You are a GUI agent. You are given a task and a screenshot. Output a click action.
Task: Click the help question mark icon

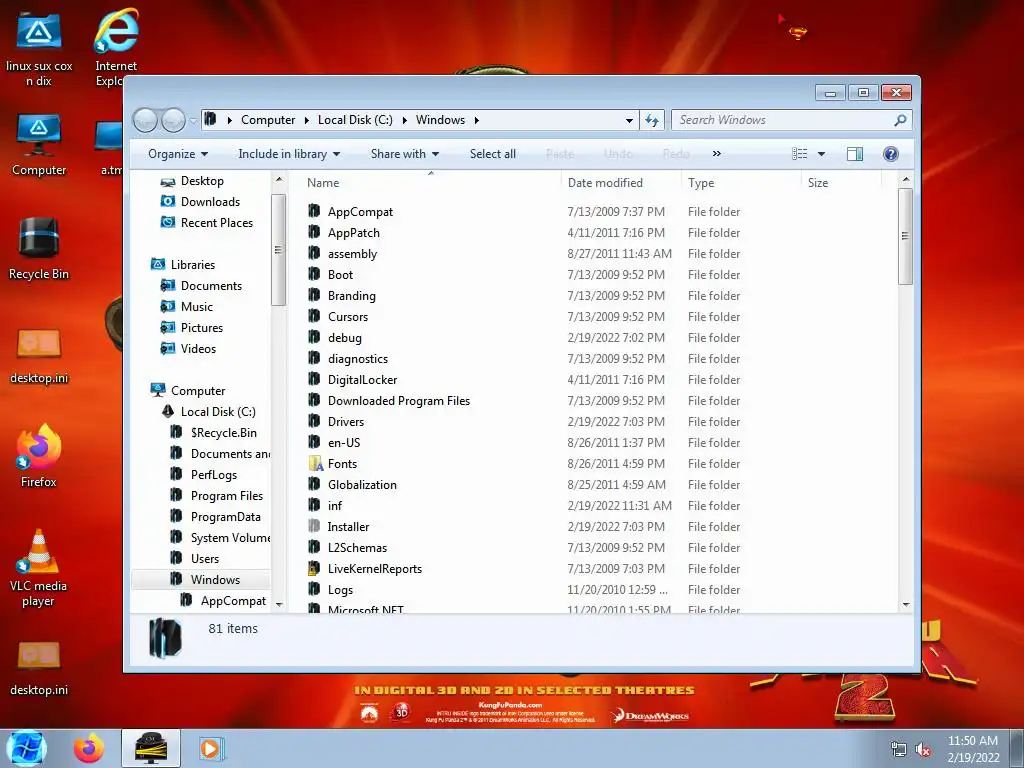[x=891, y=153]
